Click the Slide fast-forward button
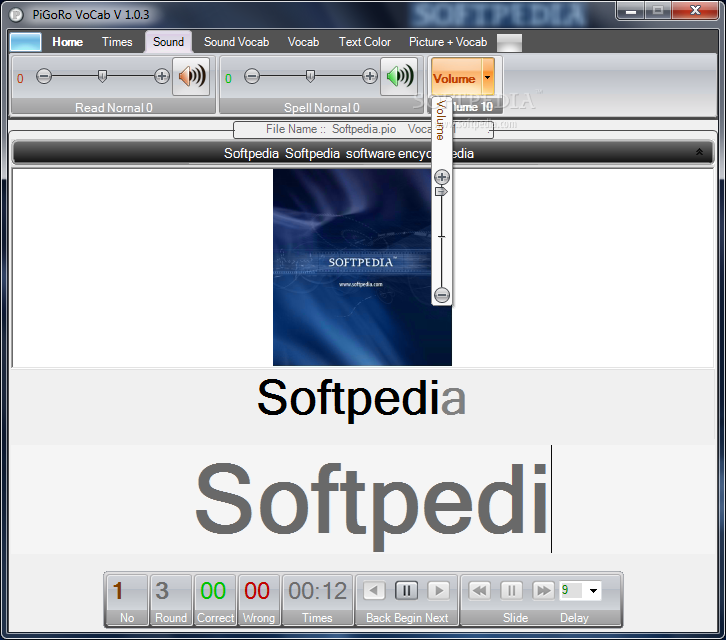This screenshot has height=640, width=726. coord(543,590)
